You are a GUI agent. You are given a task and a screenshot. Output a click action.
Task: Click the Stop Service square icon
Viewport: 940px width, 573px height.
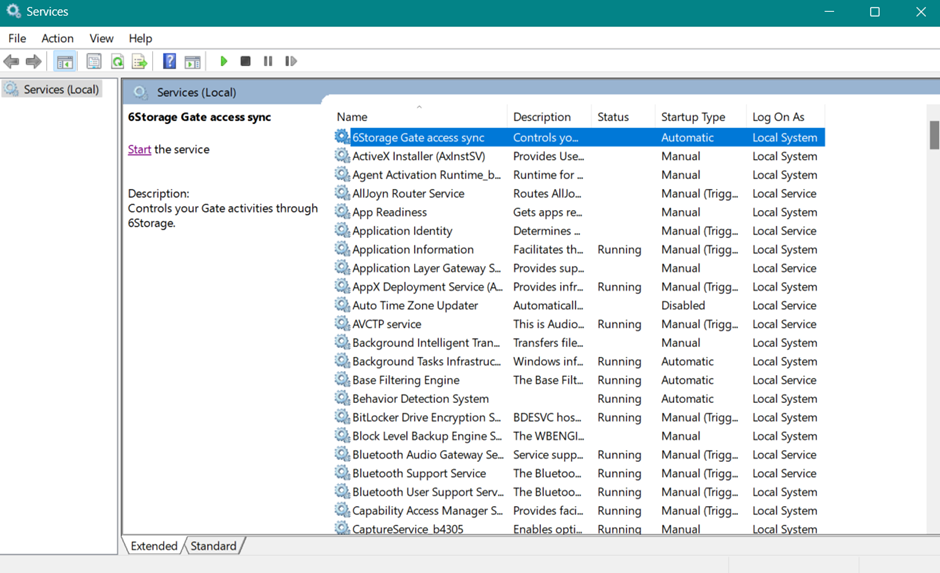tap(245, 61)
